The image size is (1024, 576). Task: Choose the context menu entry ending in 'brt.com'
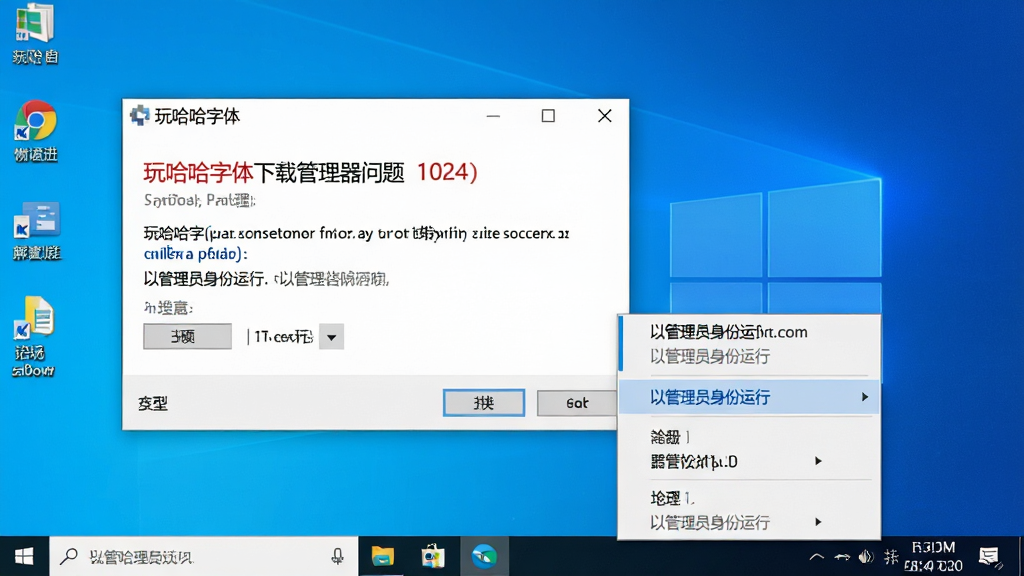tap(728, 332)
